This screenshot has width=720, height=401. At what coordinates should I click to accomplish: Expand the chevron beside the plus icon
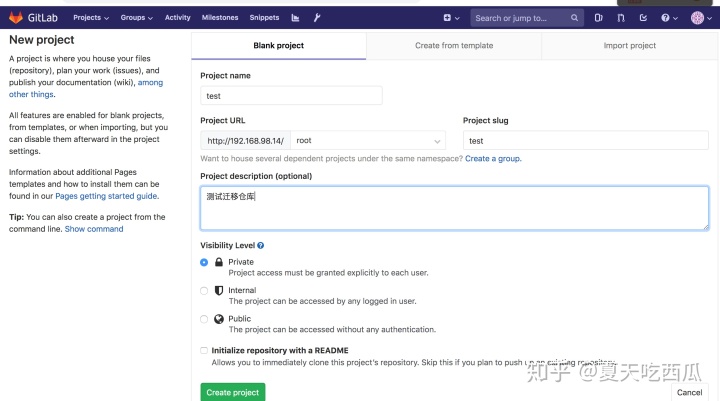click(457, 18)
